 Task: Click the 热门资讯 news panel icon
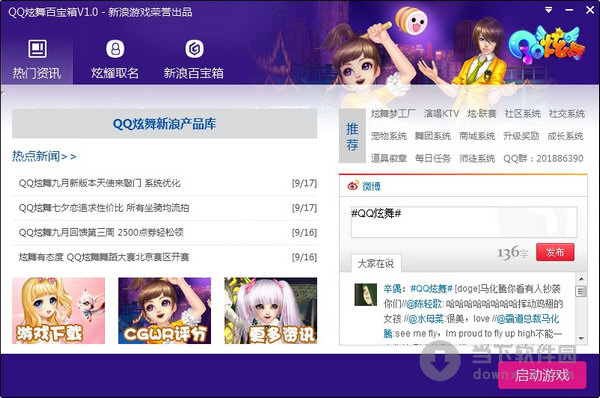(38, 49)
